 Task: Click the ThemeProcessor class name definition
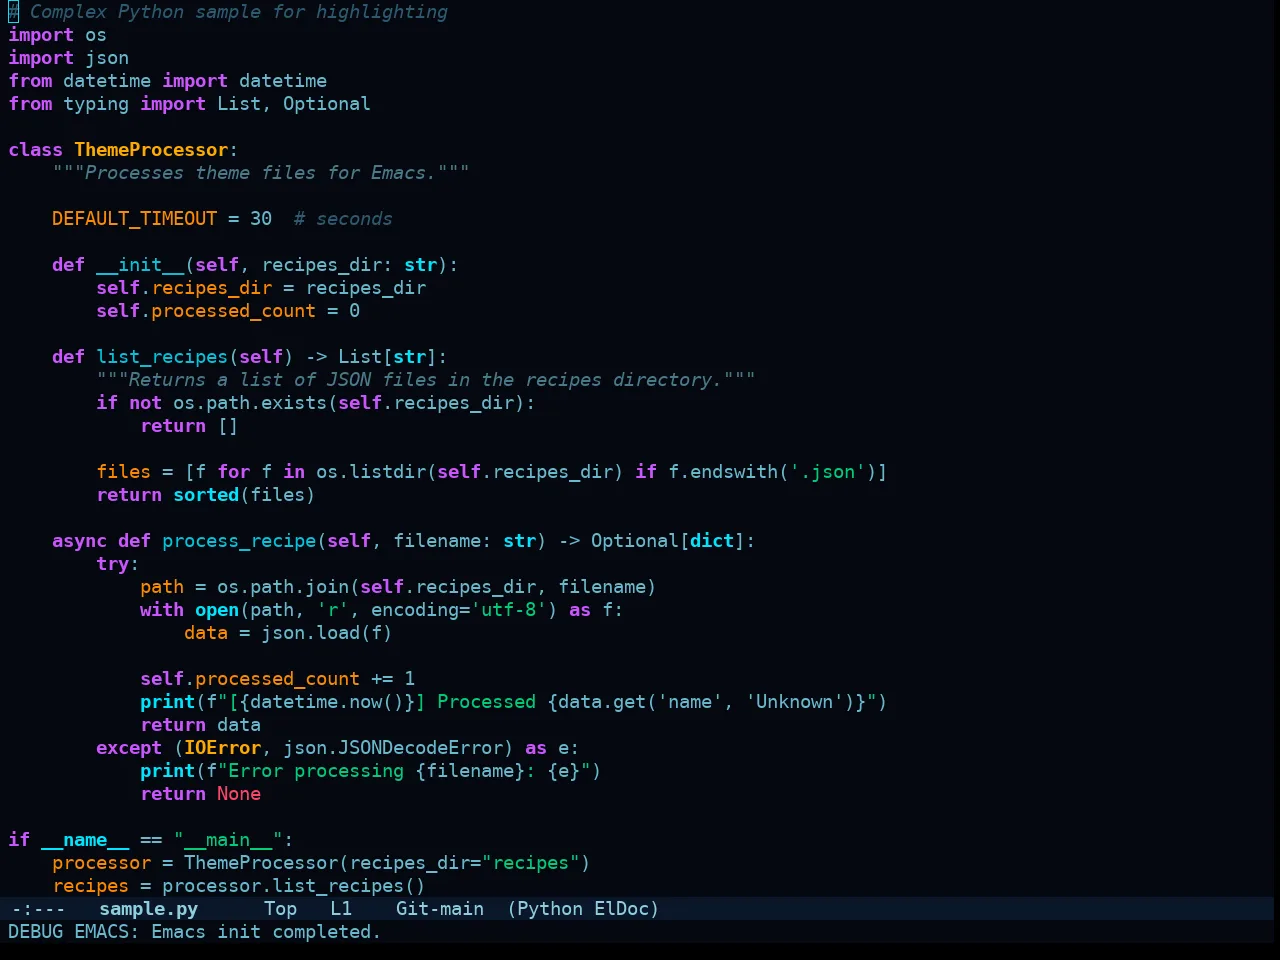(x=151, y=150)
